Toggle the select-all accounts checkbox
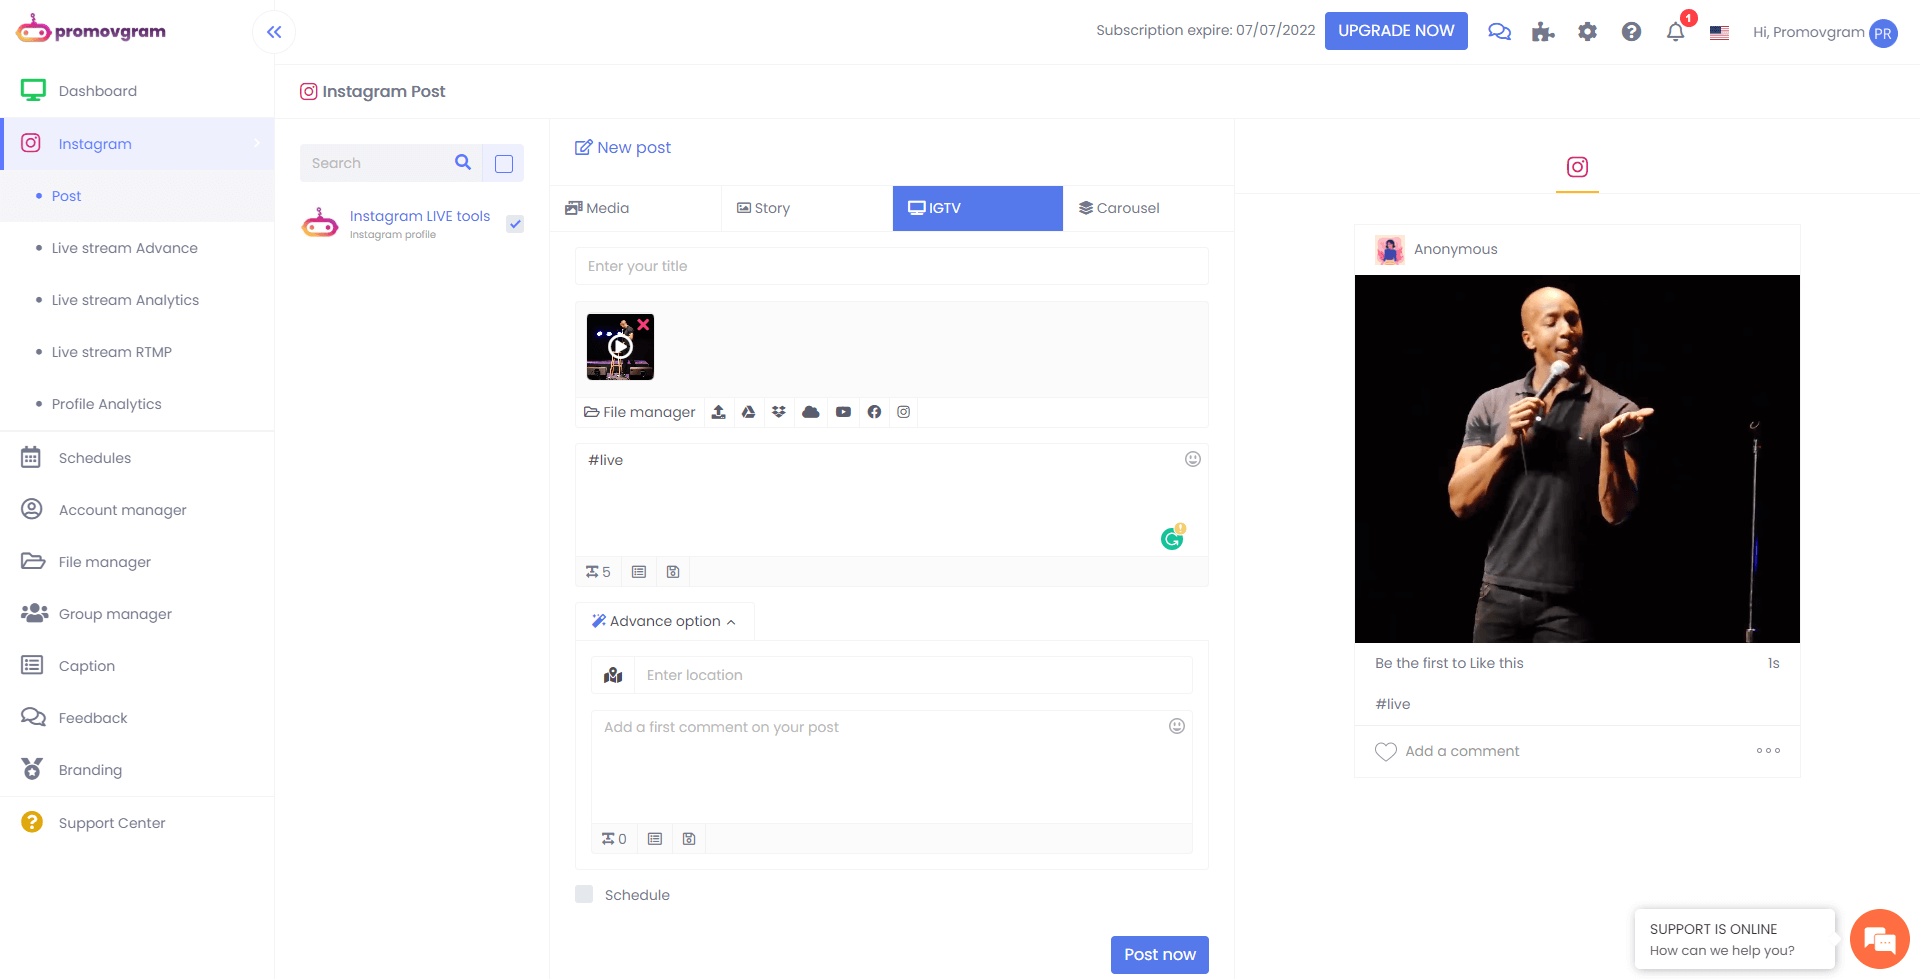 tap(504, 163)
